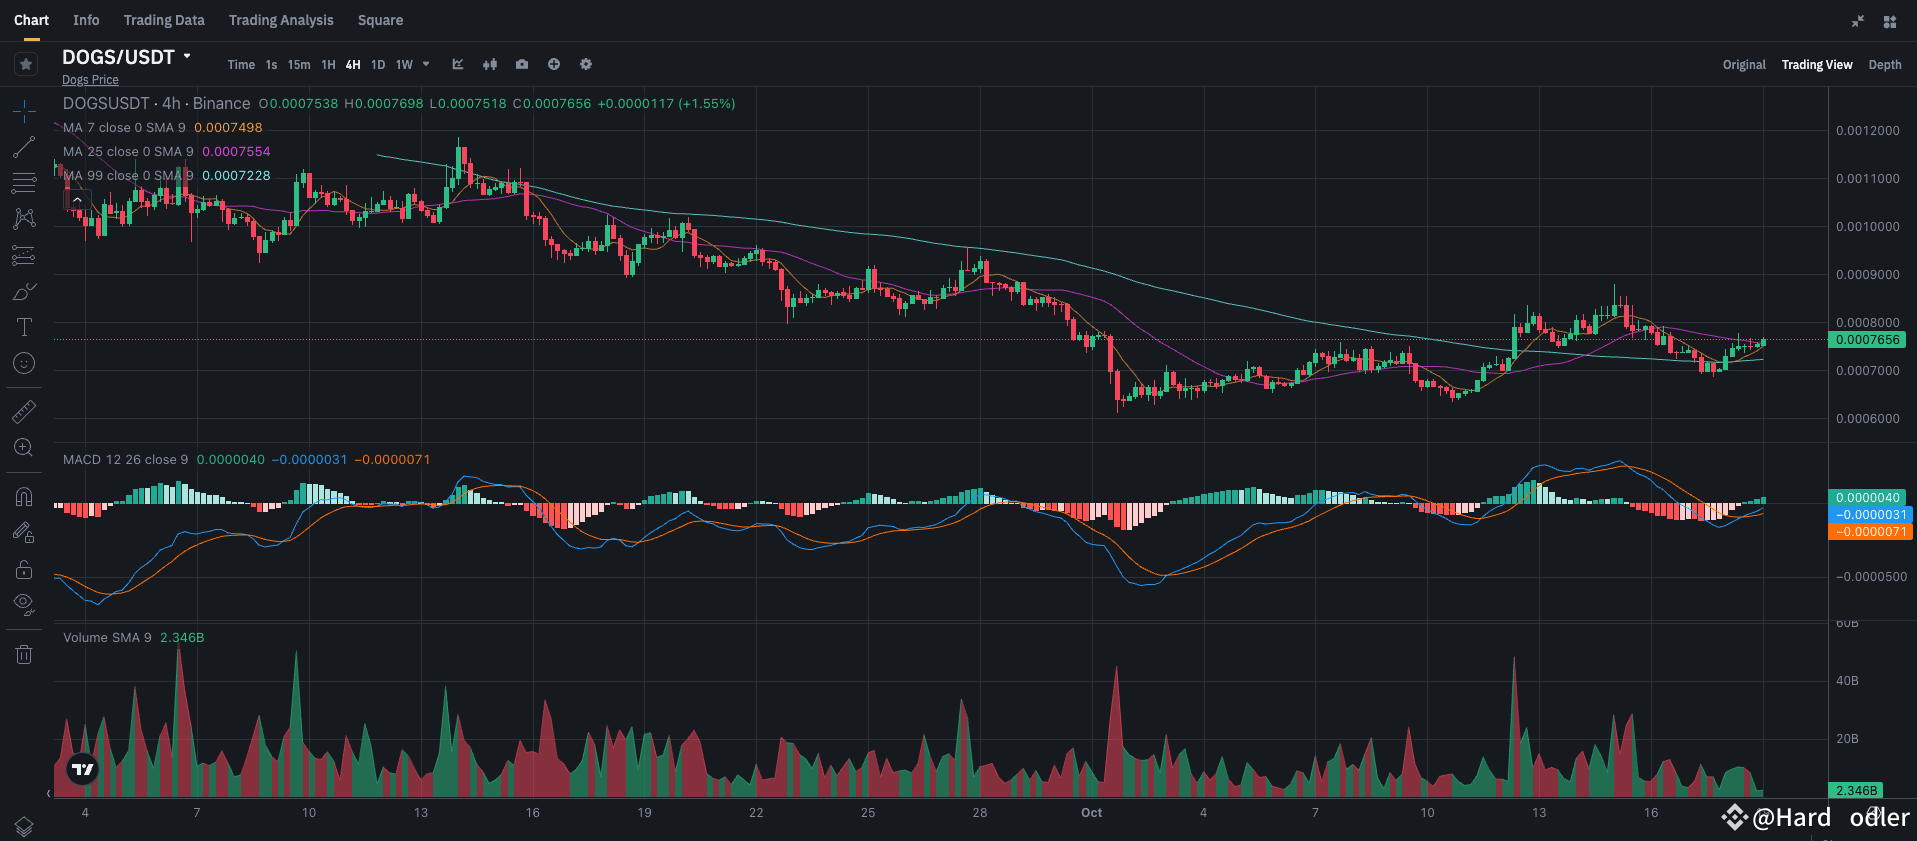Select the Text annotation tool

point(24,327)
